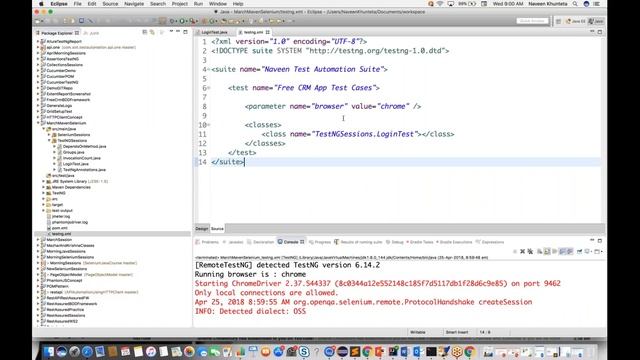Open the Open Perspective toolbar icon
The height and width of the screenshot is (360, 640).
tap(558, 21)
